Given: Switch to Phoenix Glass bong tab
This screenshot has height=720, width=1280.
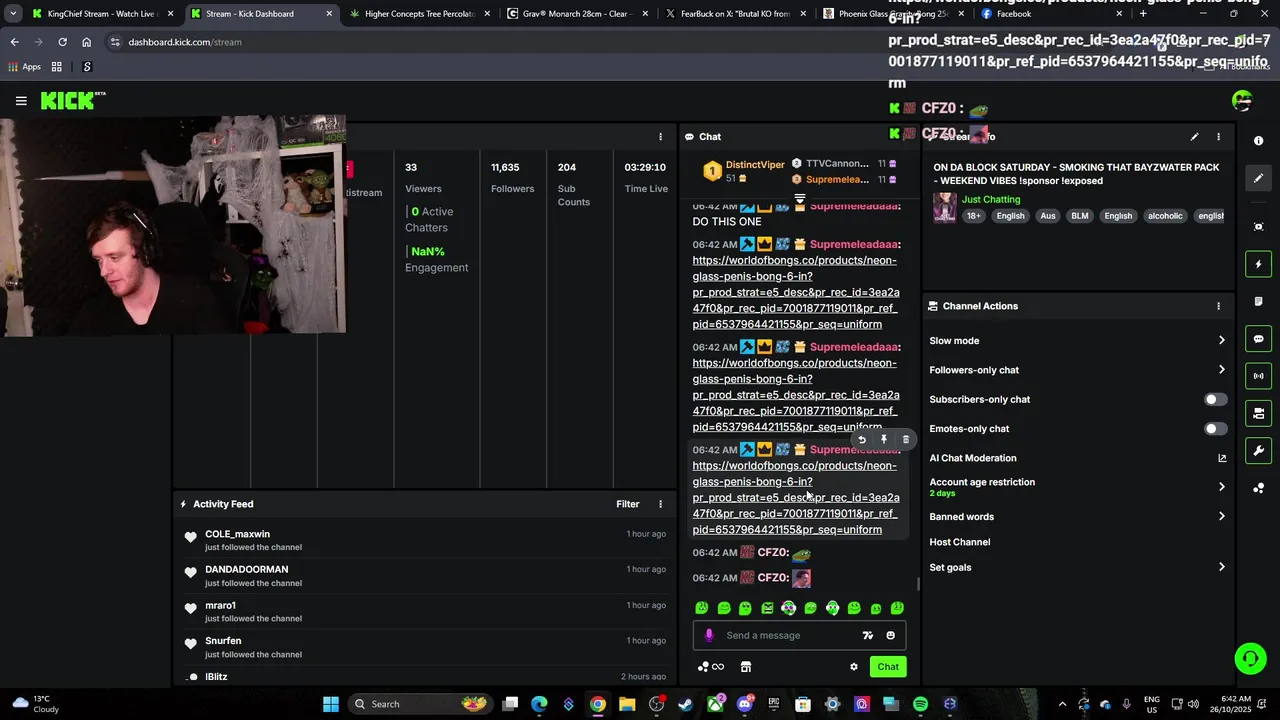Looking at the screenshot, I should point(892,14).
